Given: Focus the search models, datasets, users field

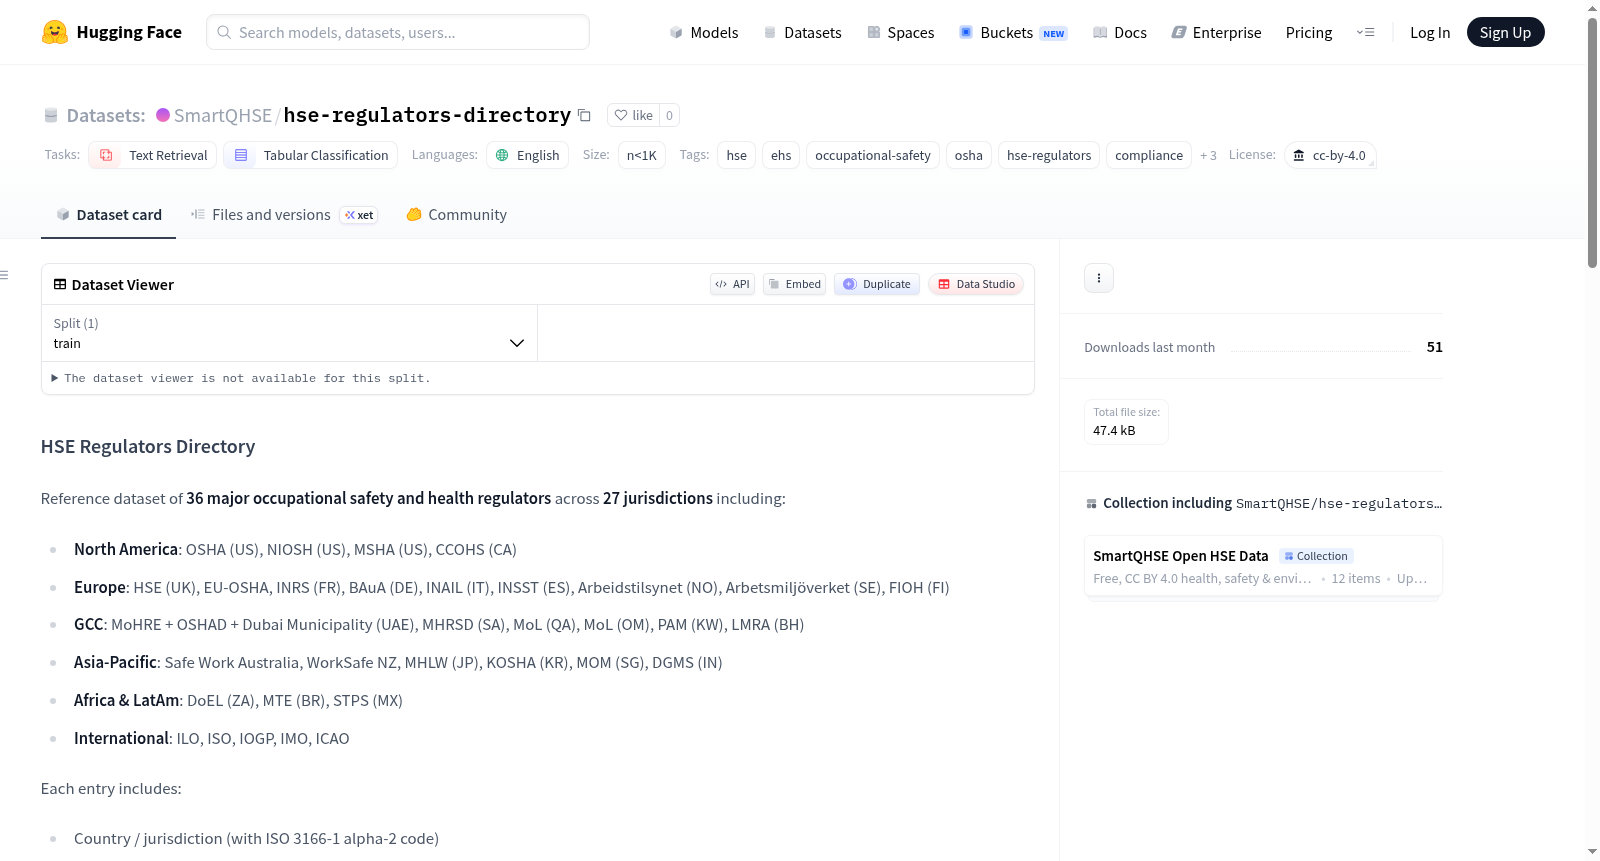Looking at the screenshot, I should tap(398, 32).
